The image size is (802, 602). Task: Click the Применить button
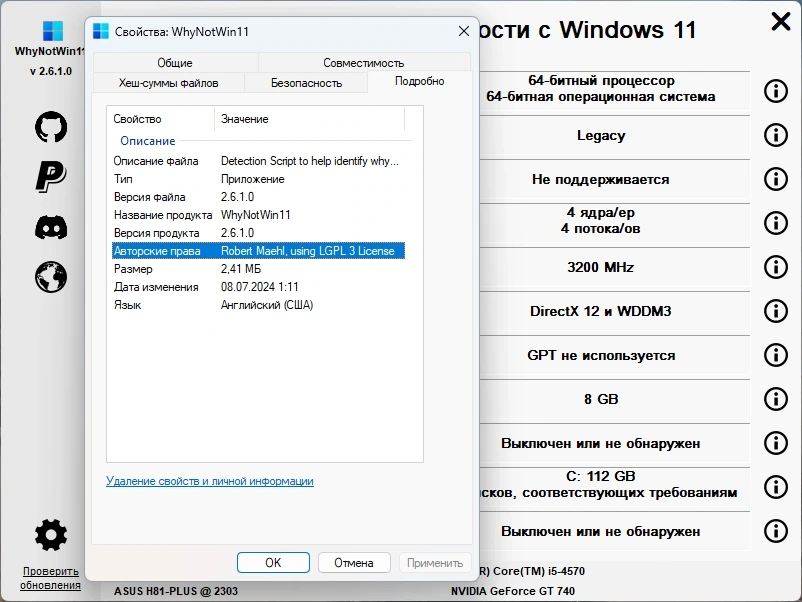[x=435, y=563]
